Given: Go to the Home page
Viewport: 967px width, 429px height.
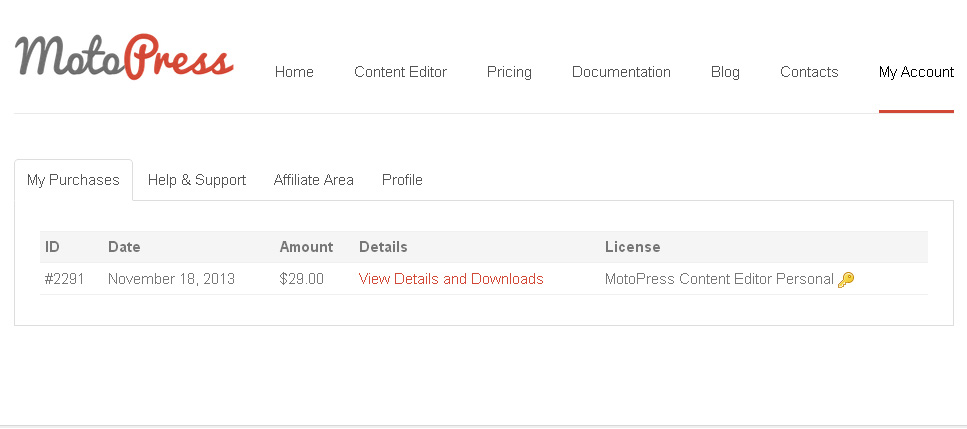Looking at the screenshot, I should pos(294,72).
